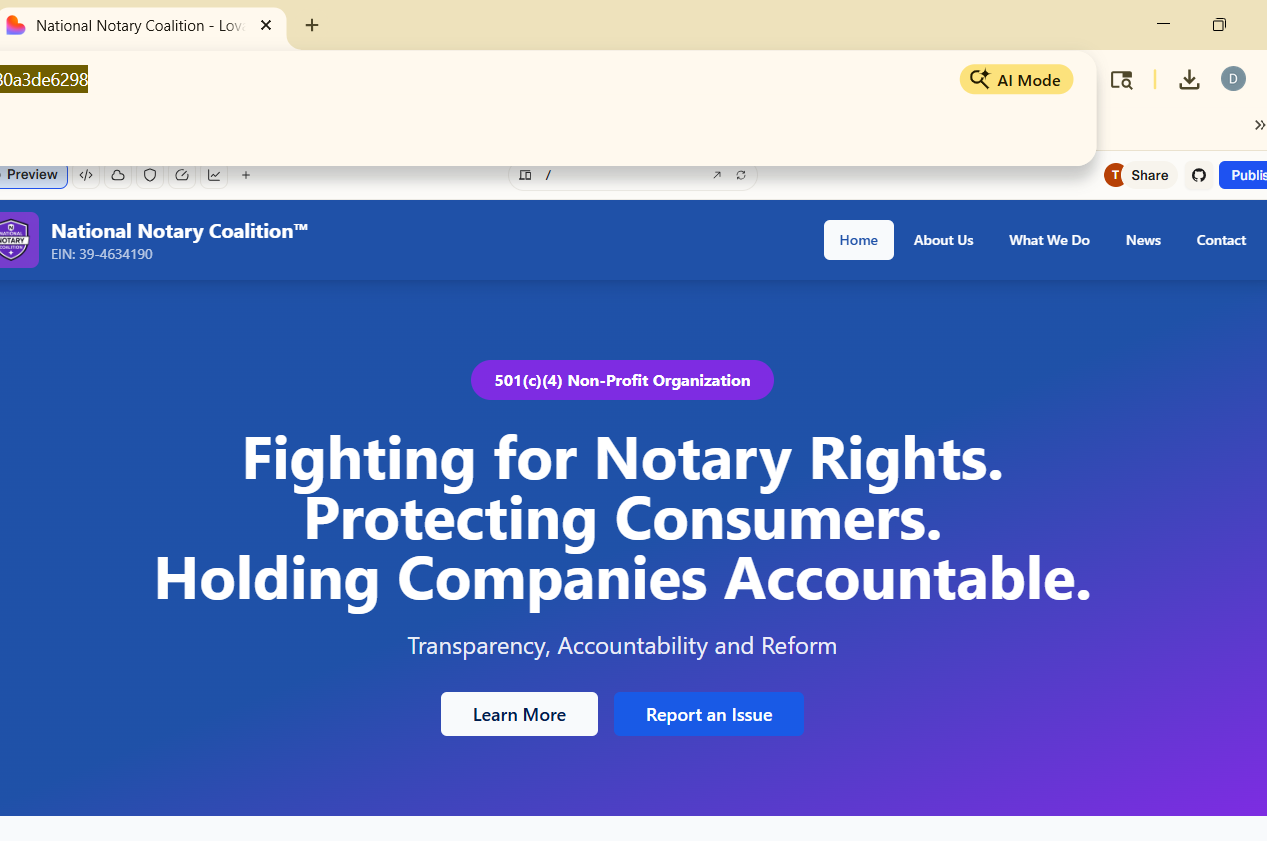Click the browser downloads icon
This screenshot has height=841, width=1267.
tap(1189, 80)
